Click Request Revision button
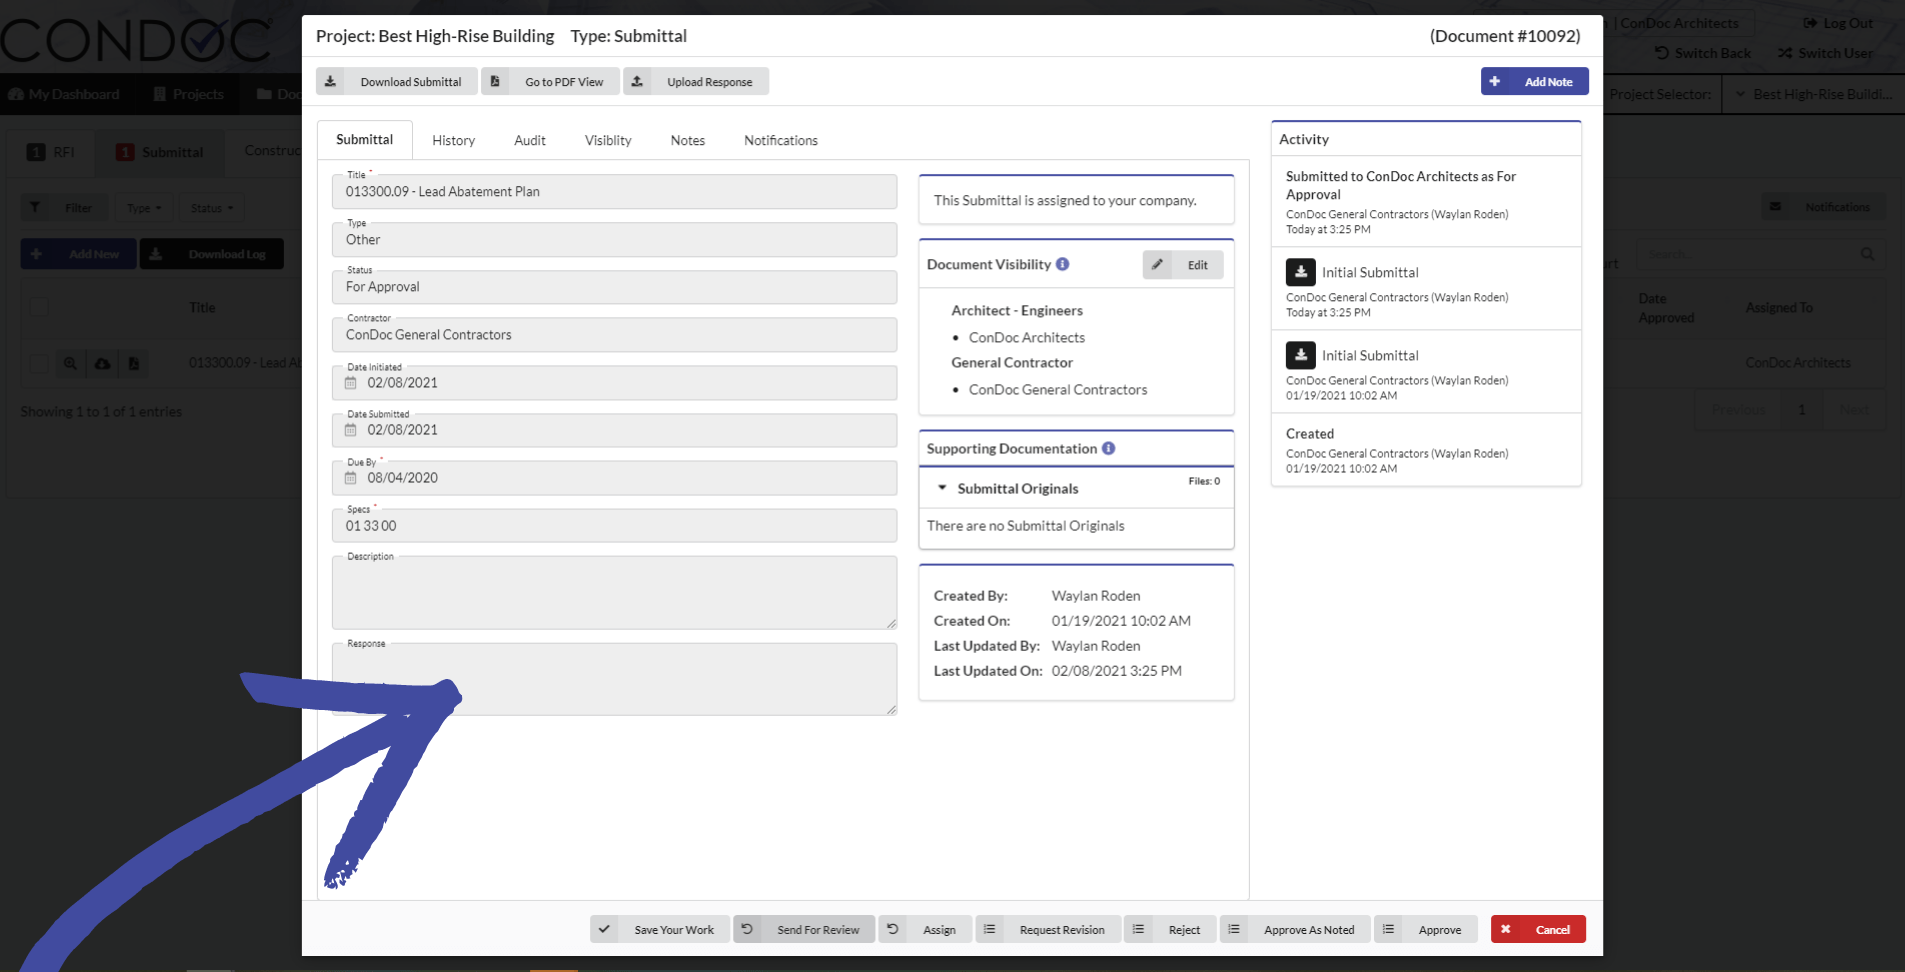This screenshot has height=972, width=1905. click(1048, 930)
